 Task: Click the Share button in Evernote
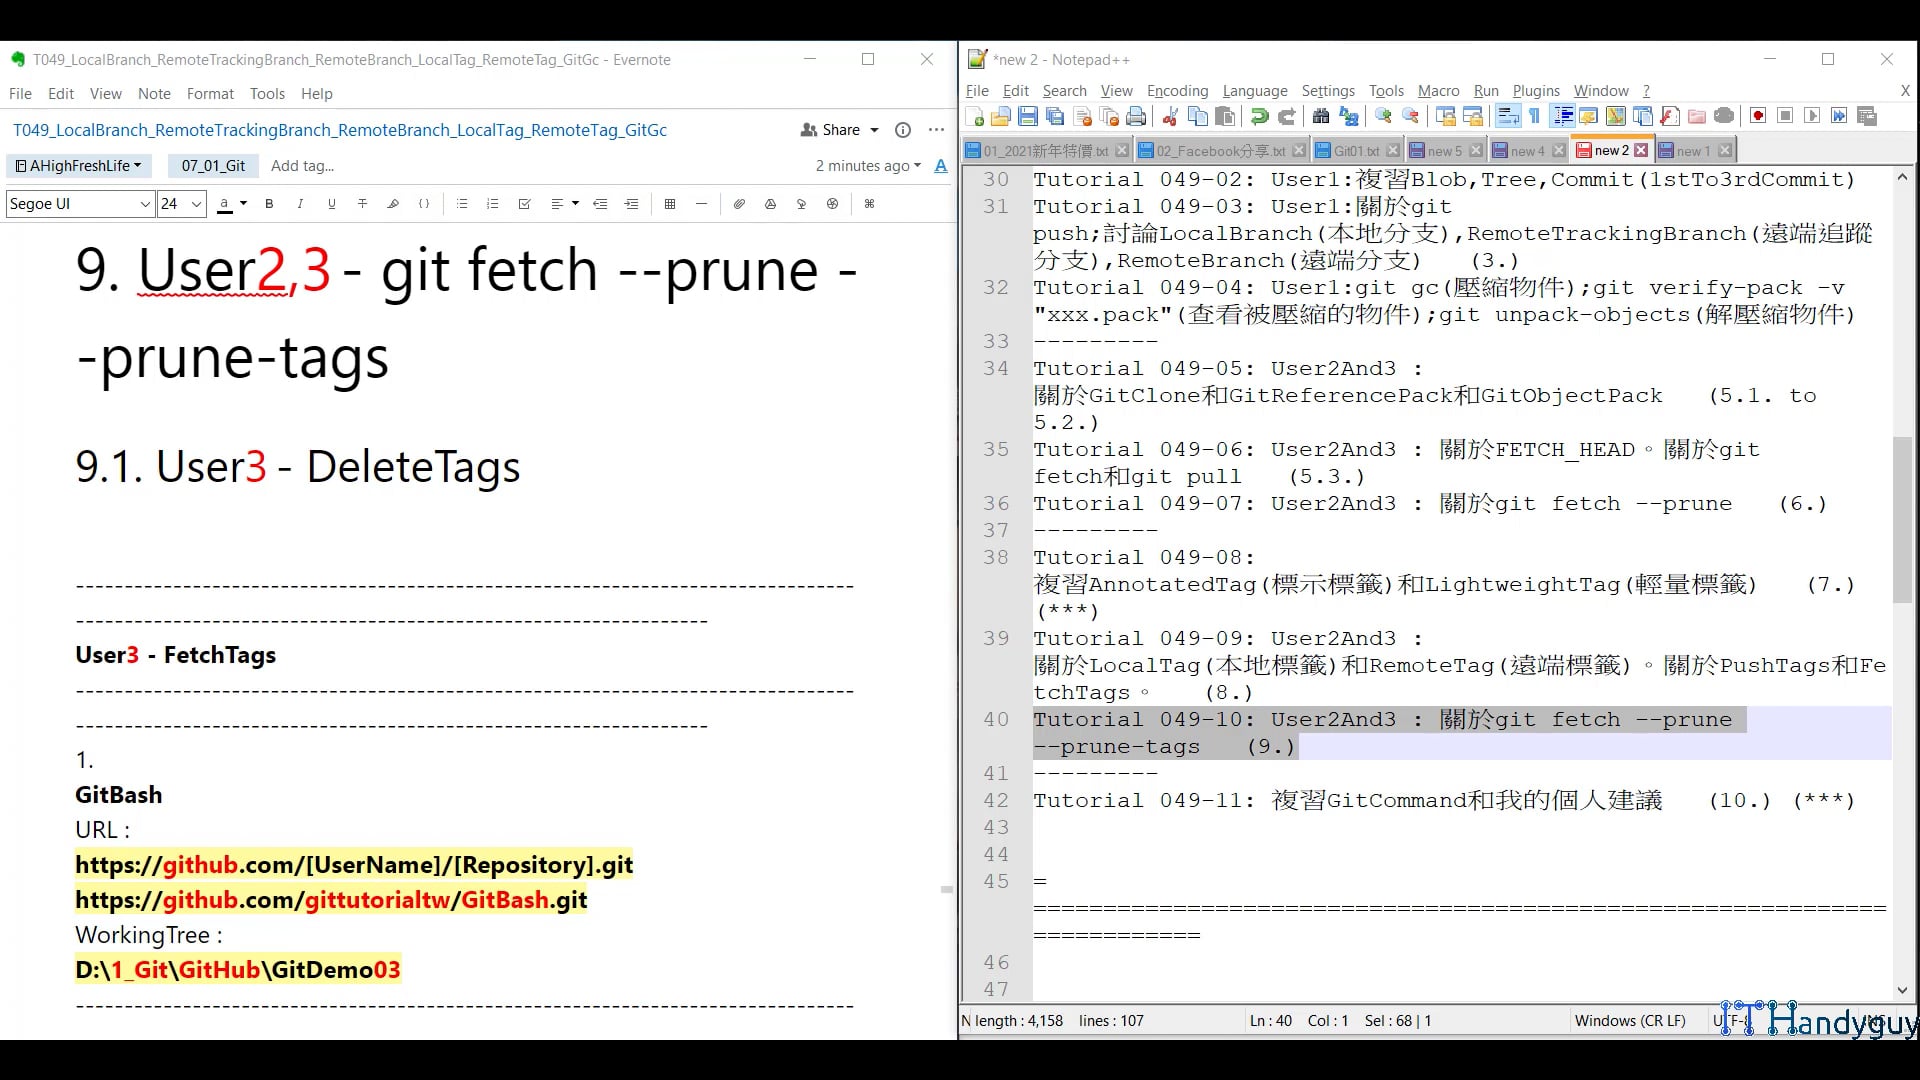[x=838, y=129]
